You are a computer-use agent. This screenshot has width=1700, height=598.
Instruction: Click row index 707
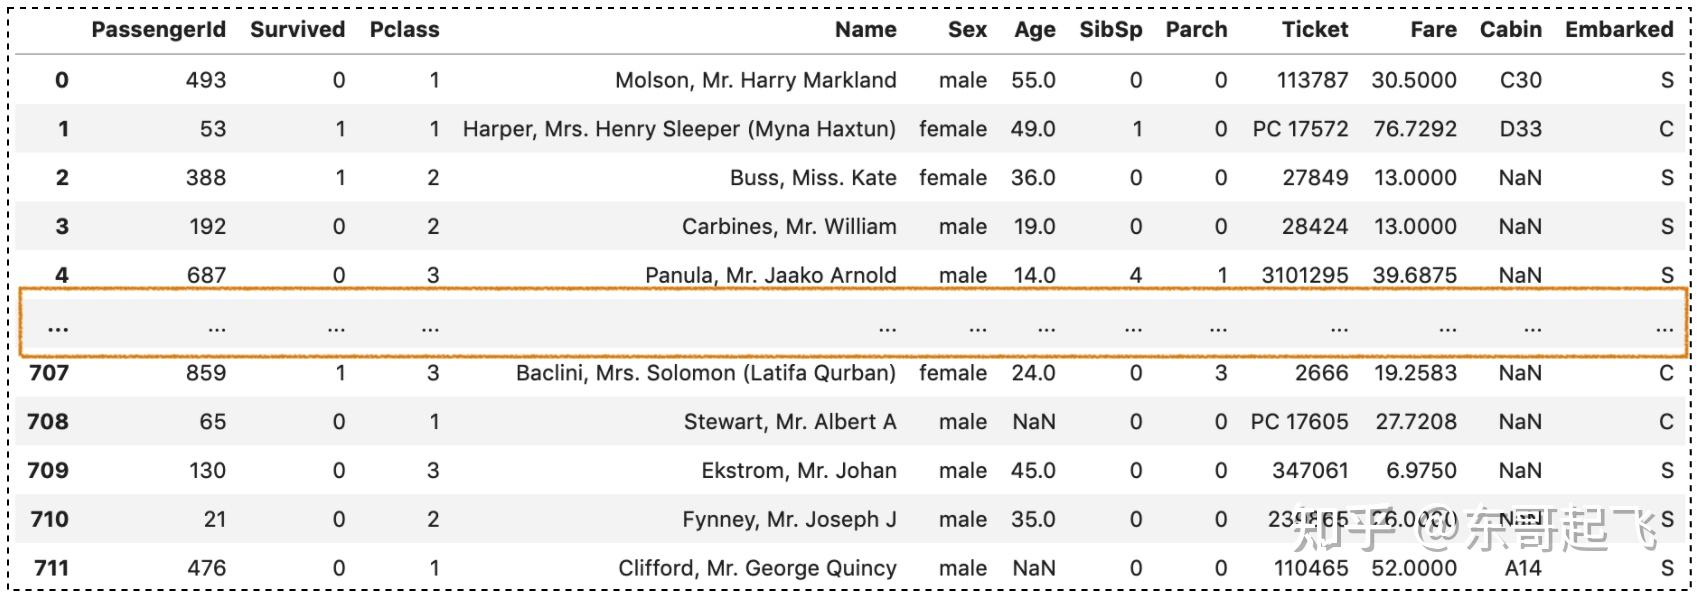point(49,373)
